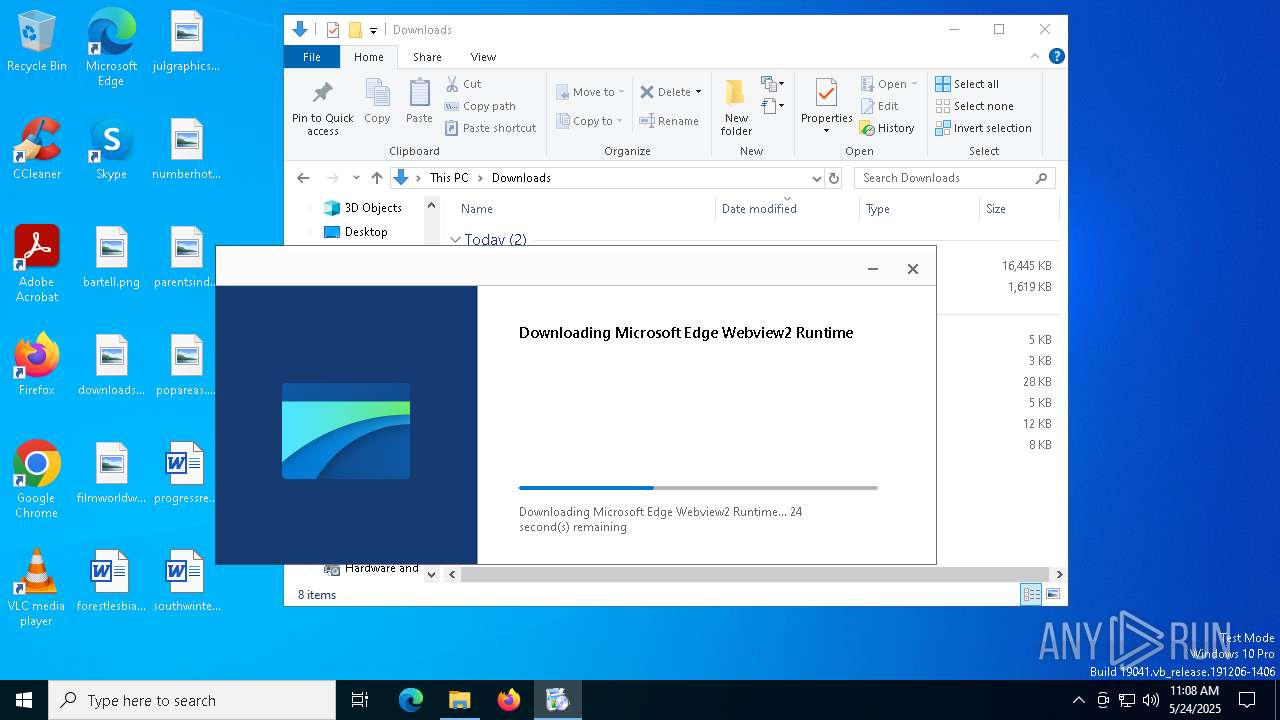The image size is (1280, 720).
Task: Open File Explorer taskbar icon
Action: pyautogui.click(x=459, y=700)
